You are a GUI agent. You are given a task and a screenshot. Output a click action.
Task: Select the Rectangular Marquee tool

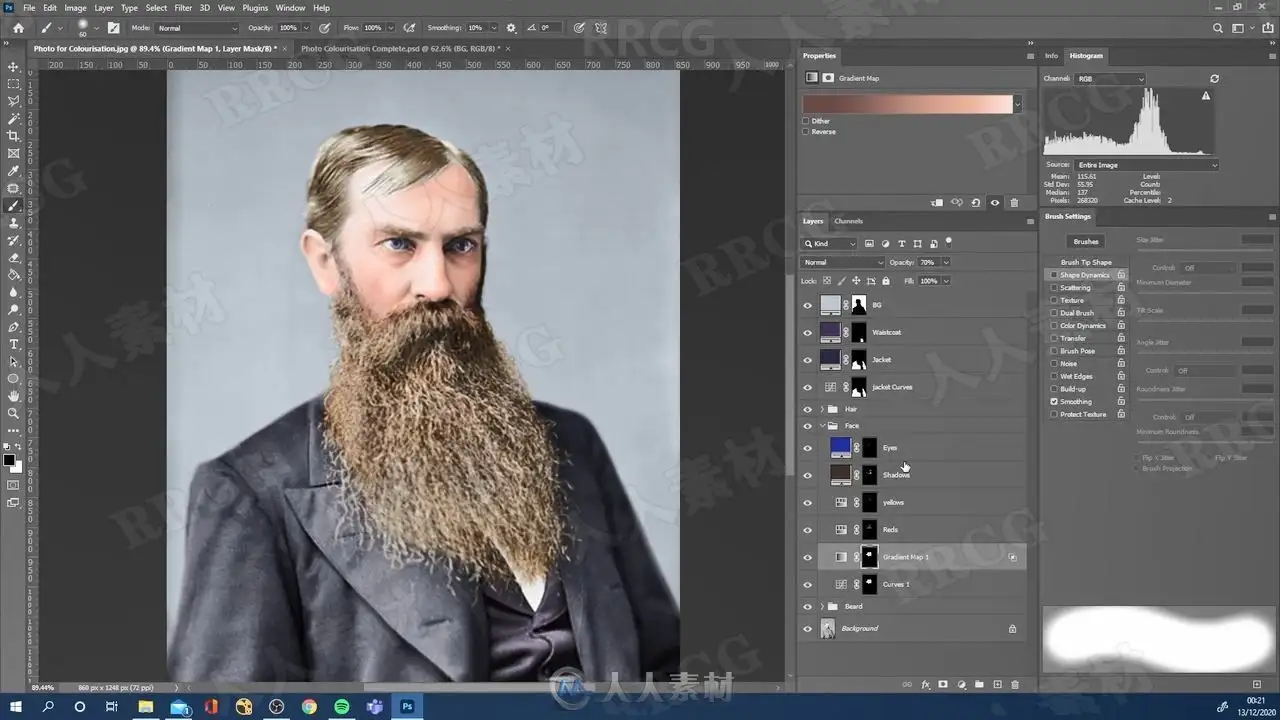(x=14, y=84)
